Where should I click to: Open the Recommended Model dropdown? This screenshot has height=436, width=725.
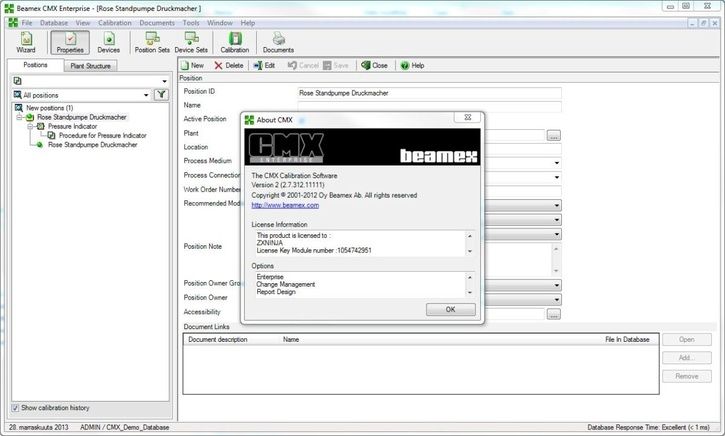557,205
